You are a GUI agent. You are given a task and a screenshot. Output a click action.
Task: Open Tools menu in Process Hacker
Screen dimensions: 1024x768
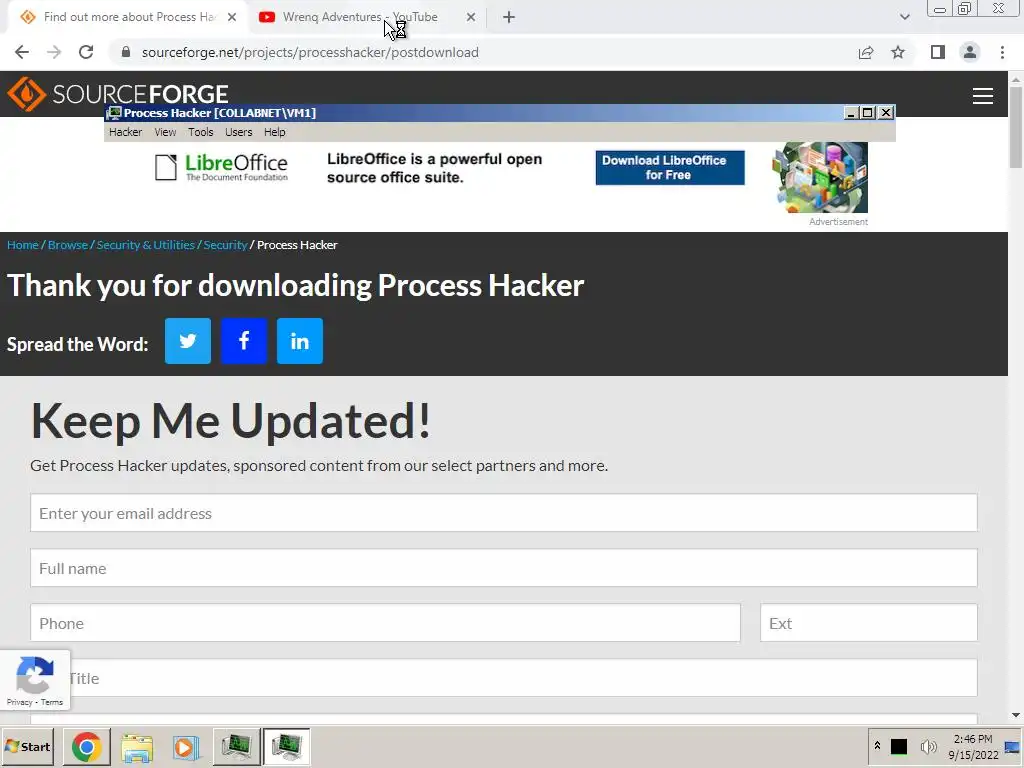pyautogui.click(x=200, y=132)
